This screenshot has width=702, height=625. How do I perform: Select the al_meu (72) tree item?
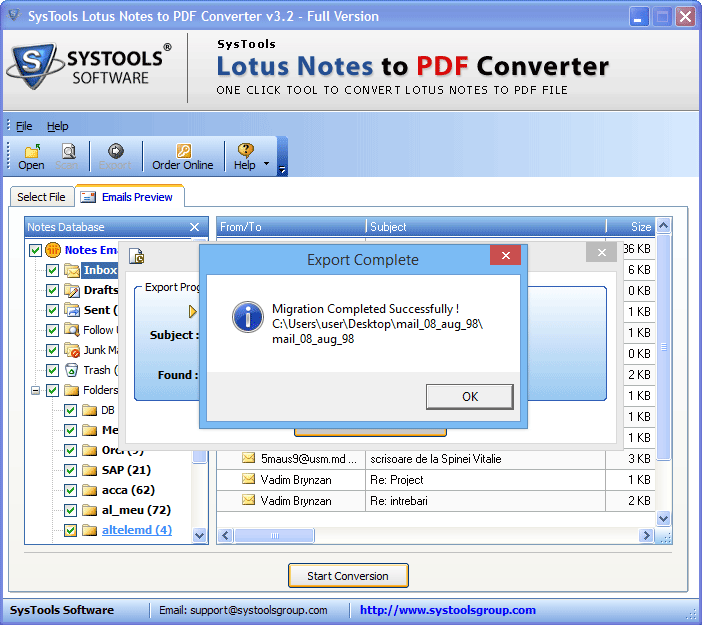(136, 510)
